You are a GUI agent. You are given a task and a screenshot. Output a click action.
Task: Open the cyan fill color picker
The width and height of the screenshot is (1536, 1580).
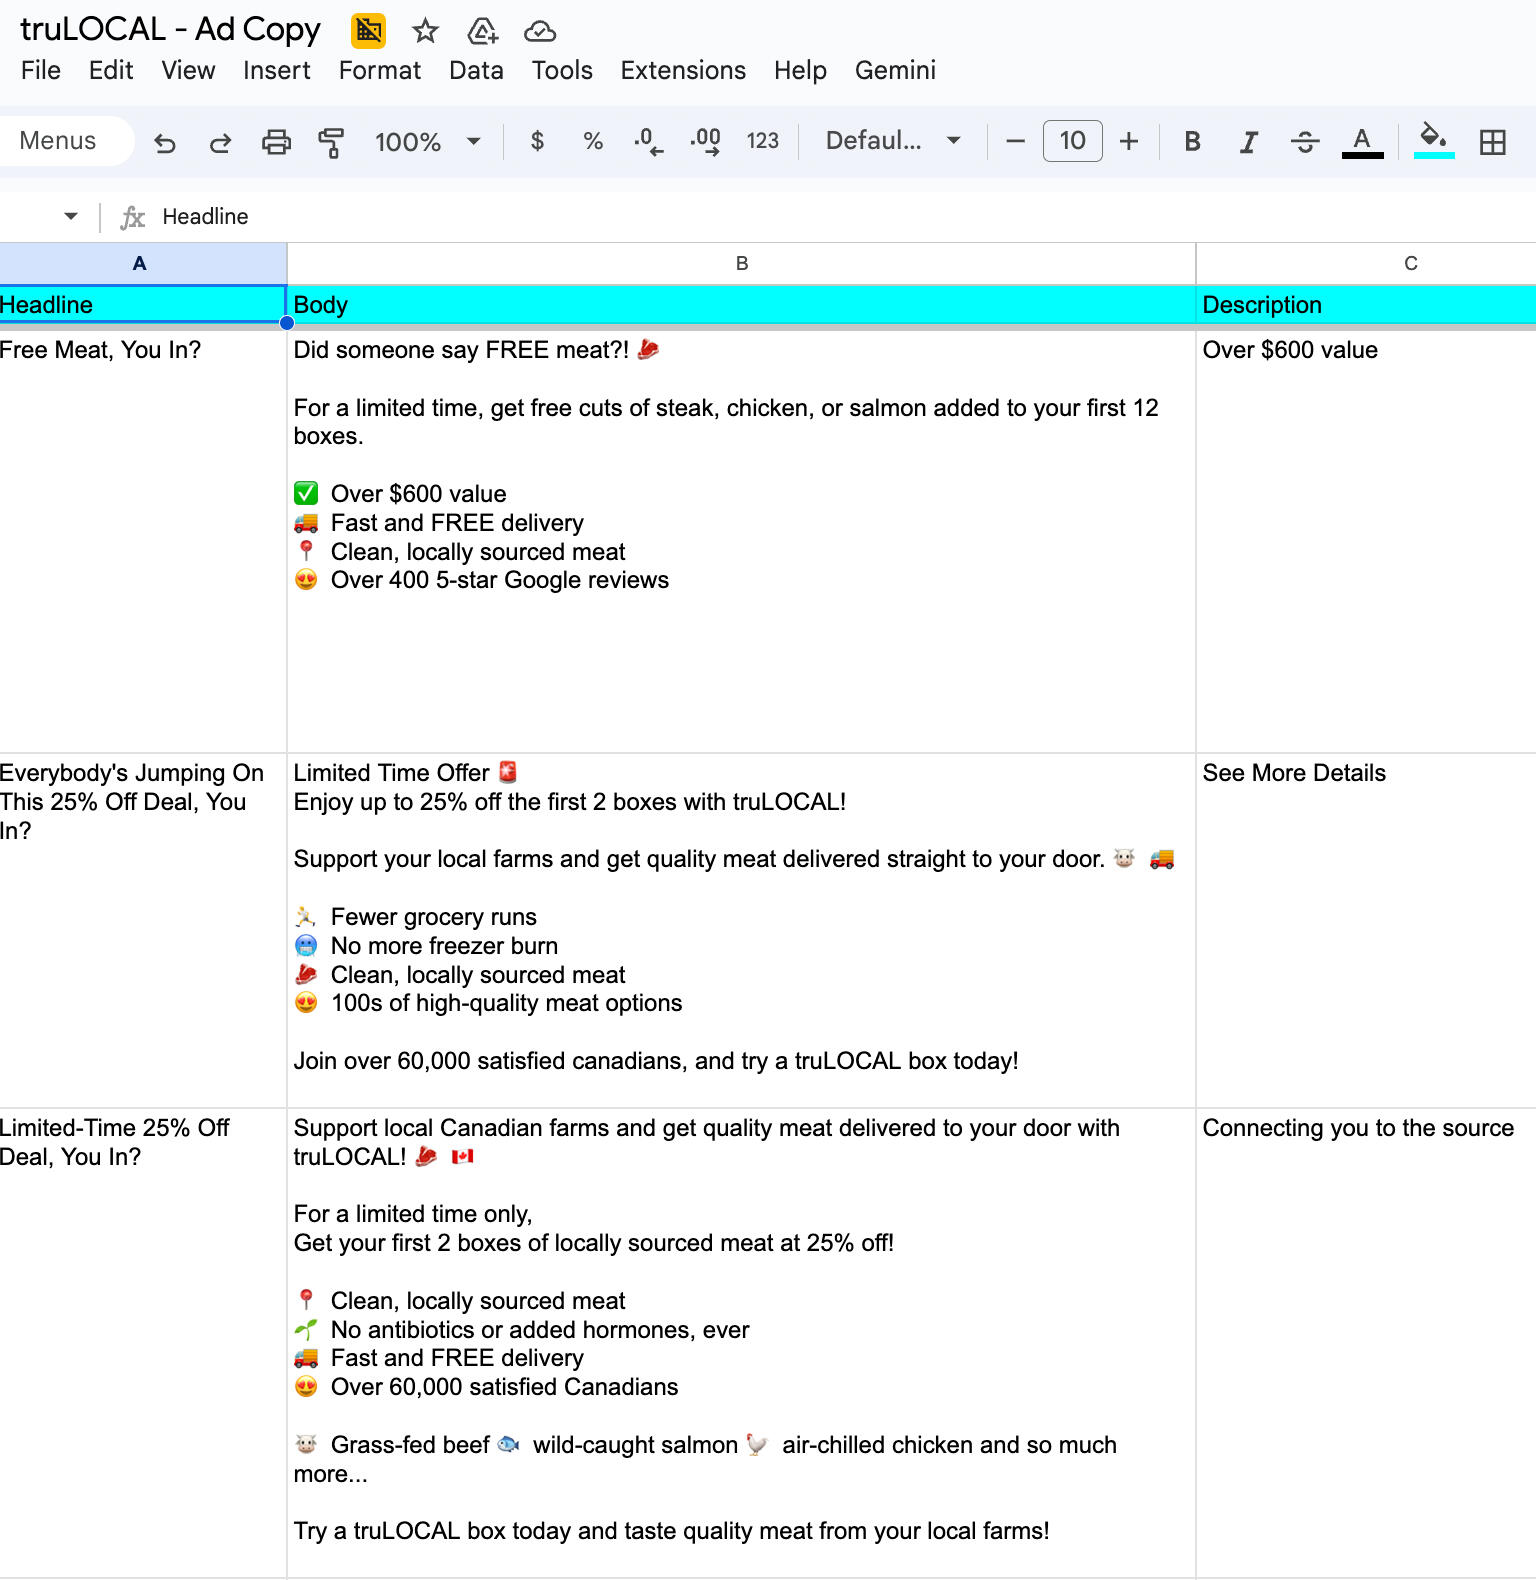click(x=1433, y=140)
